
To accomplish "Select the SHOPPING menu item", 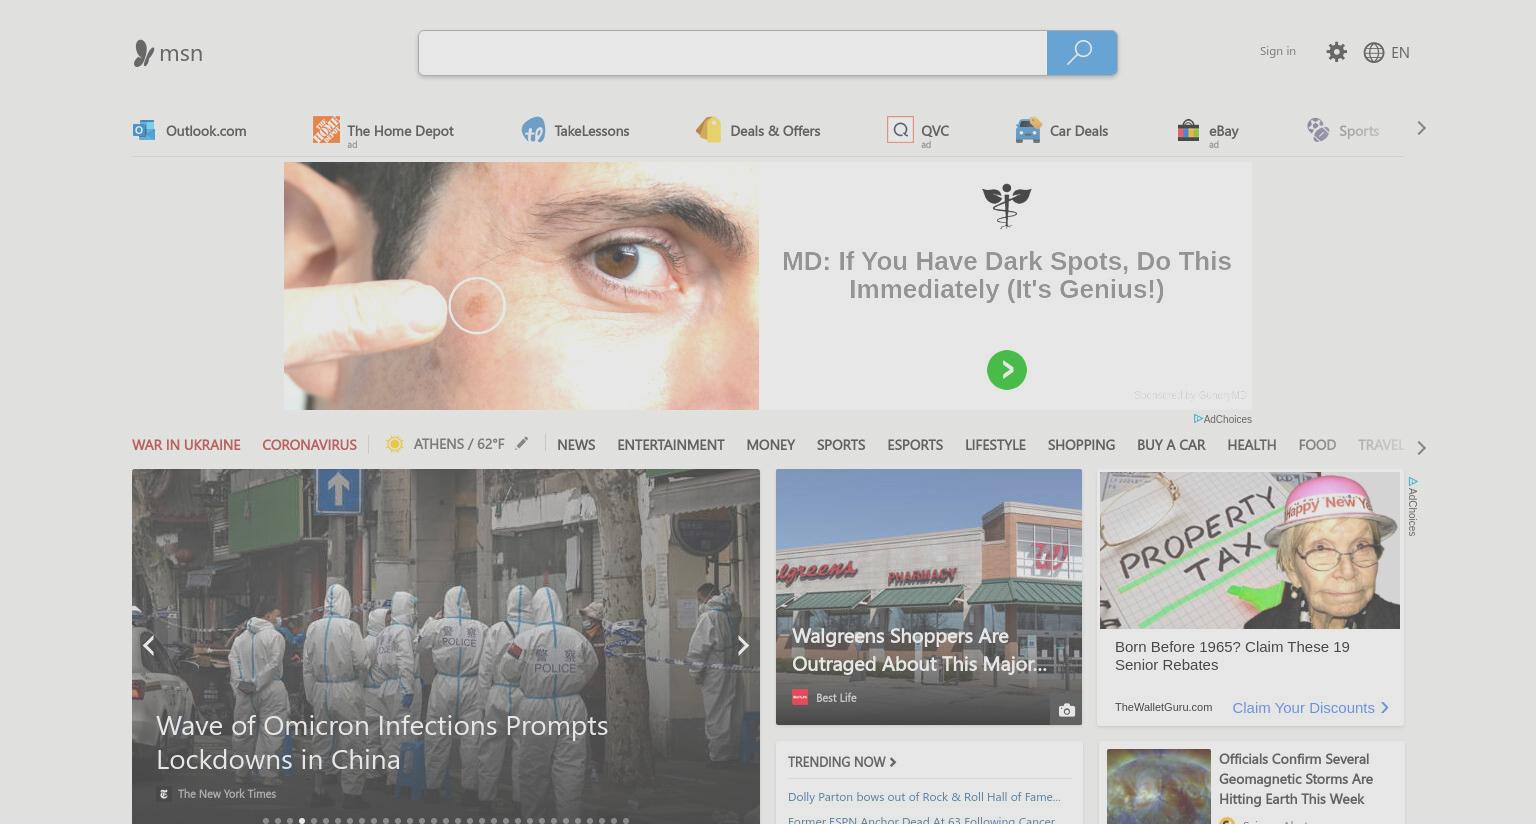I will [x=1081, y=445].
